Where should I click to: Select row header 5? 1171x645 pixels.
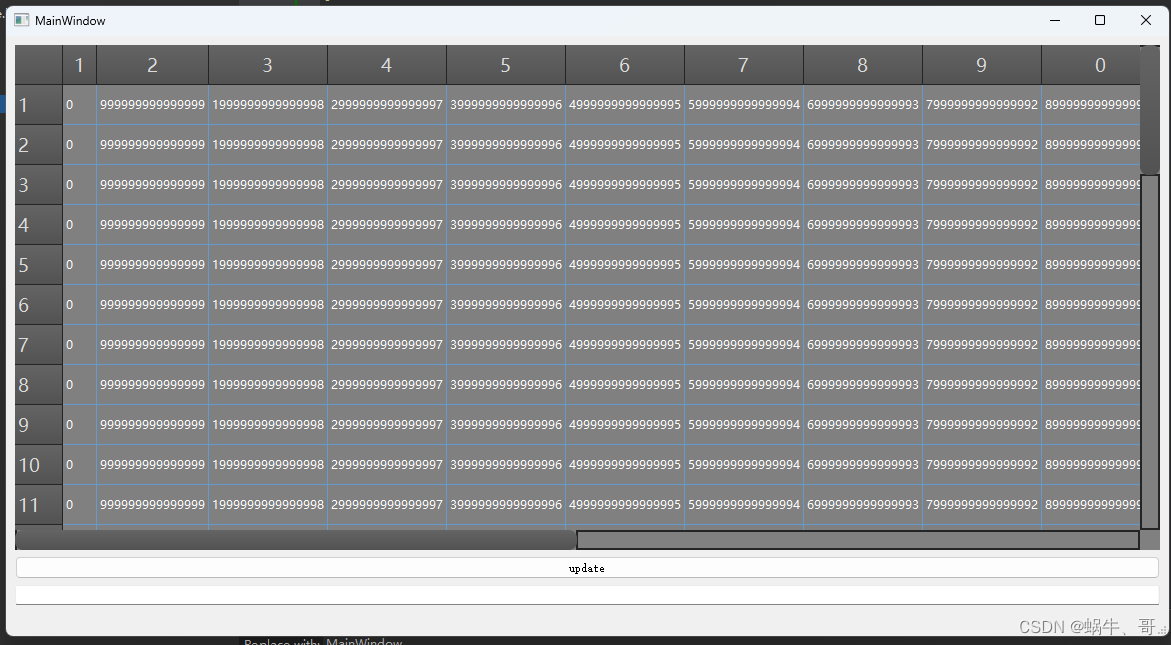[38, 265]
